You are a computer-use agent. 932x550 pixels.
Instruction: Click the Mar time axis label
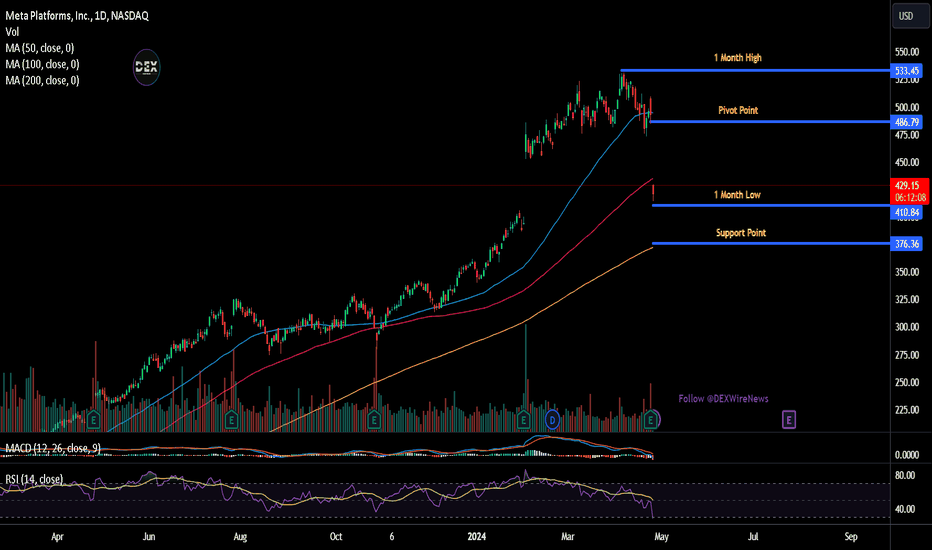(568, 536)
